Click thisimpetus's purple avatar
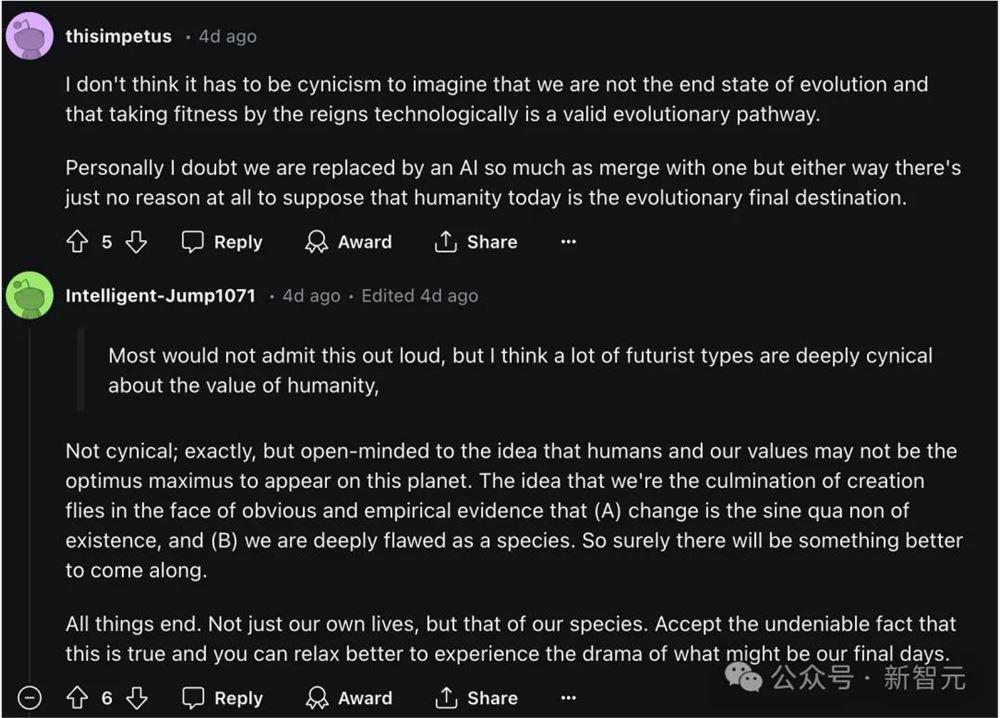The height and width of the screenshot is (718, 1000). 30,36
